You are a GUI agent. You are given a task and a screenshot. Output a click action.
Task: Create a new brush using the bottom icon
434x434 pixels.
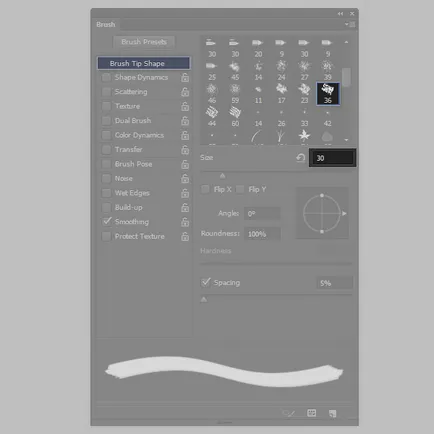click(333, 414)
